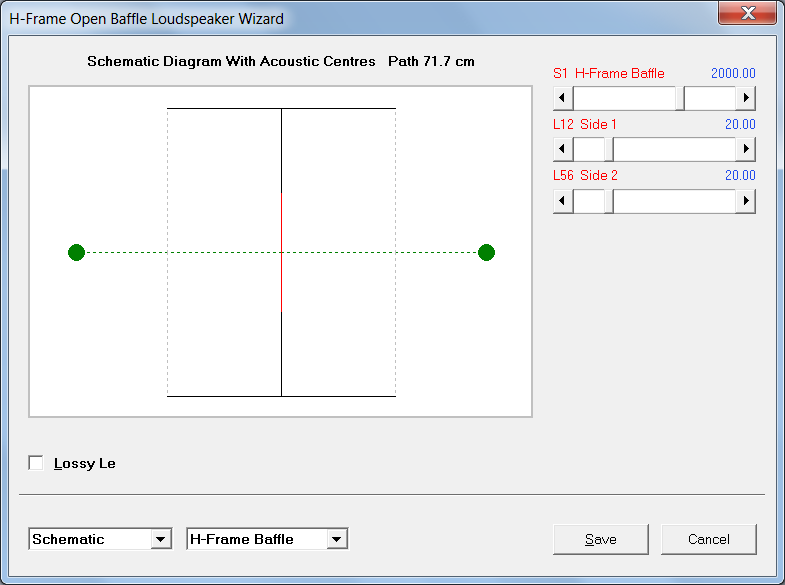785x585 pixels.
Task: Click the 20.00 value for L56 Side 2
Action: [x=740, y=175]
